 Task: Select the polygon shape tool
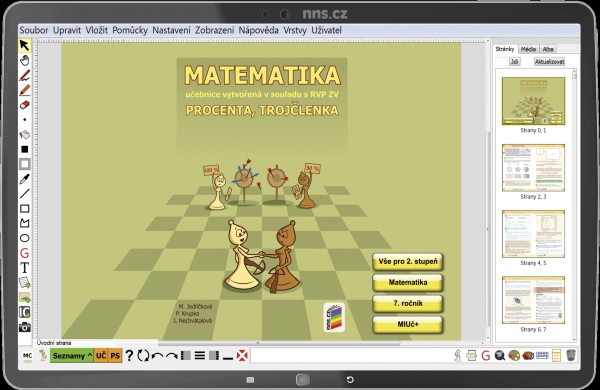pos(24,223)
